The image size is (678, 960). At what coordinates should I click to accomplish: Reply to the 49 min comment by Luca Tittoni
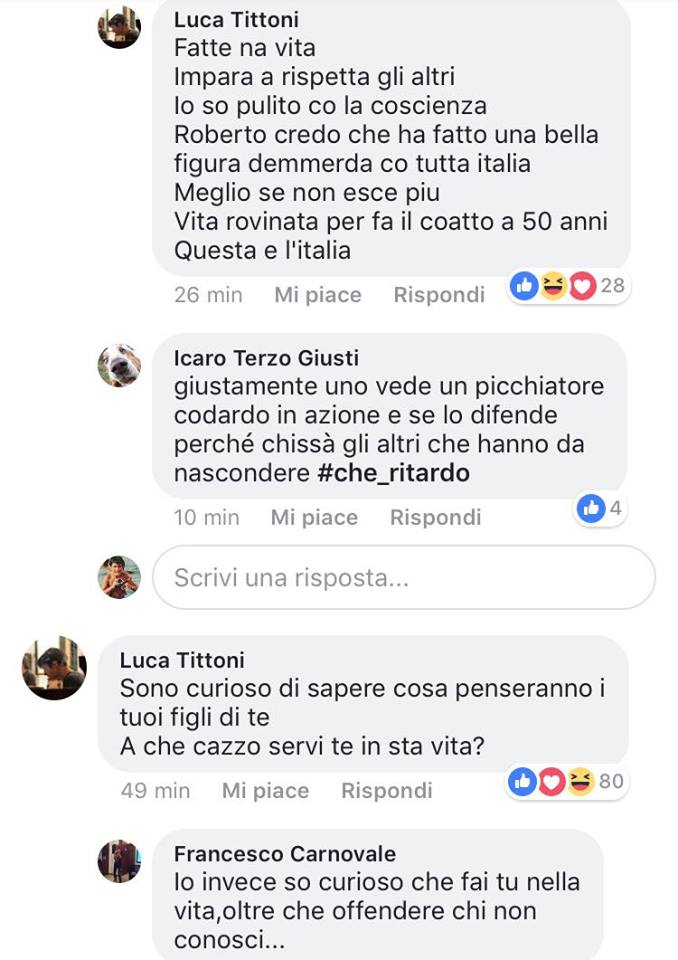[x=386, y=790]
